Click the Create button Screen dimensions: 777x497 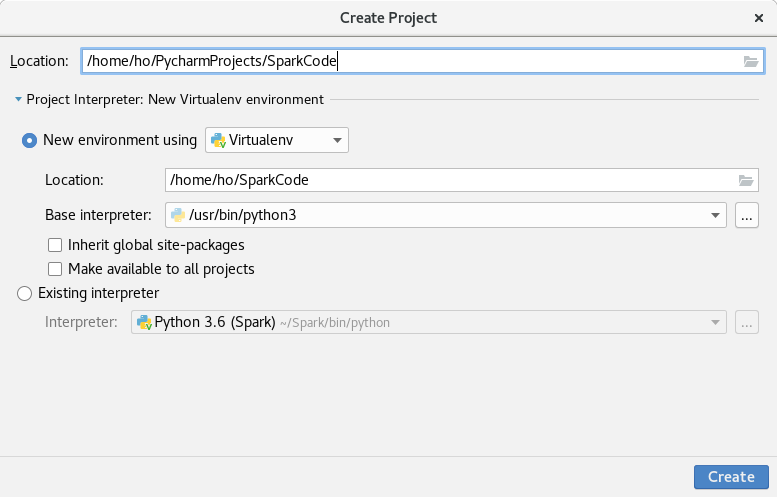(730, 477)
